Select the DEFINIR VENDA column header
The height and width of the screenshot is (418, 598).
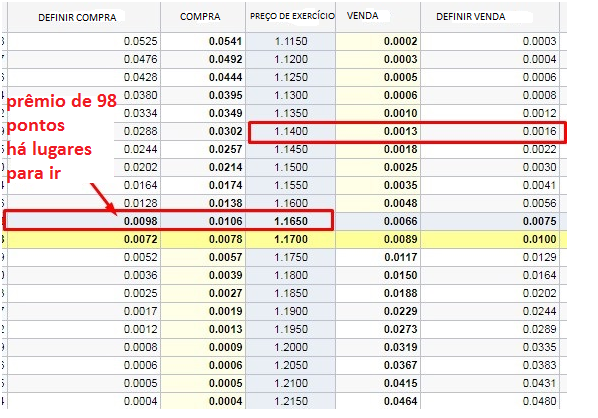tap(471, 16)
